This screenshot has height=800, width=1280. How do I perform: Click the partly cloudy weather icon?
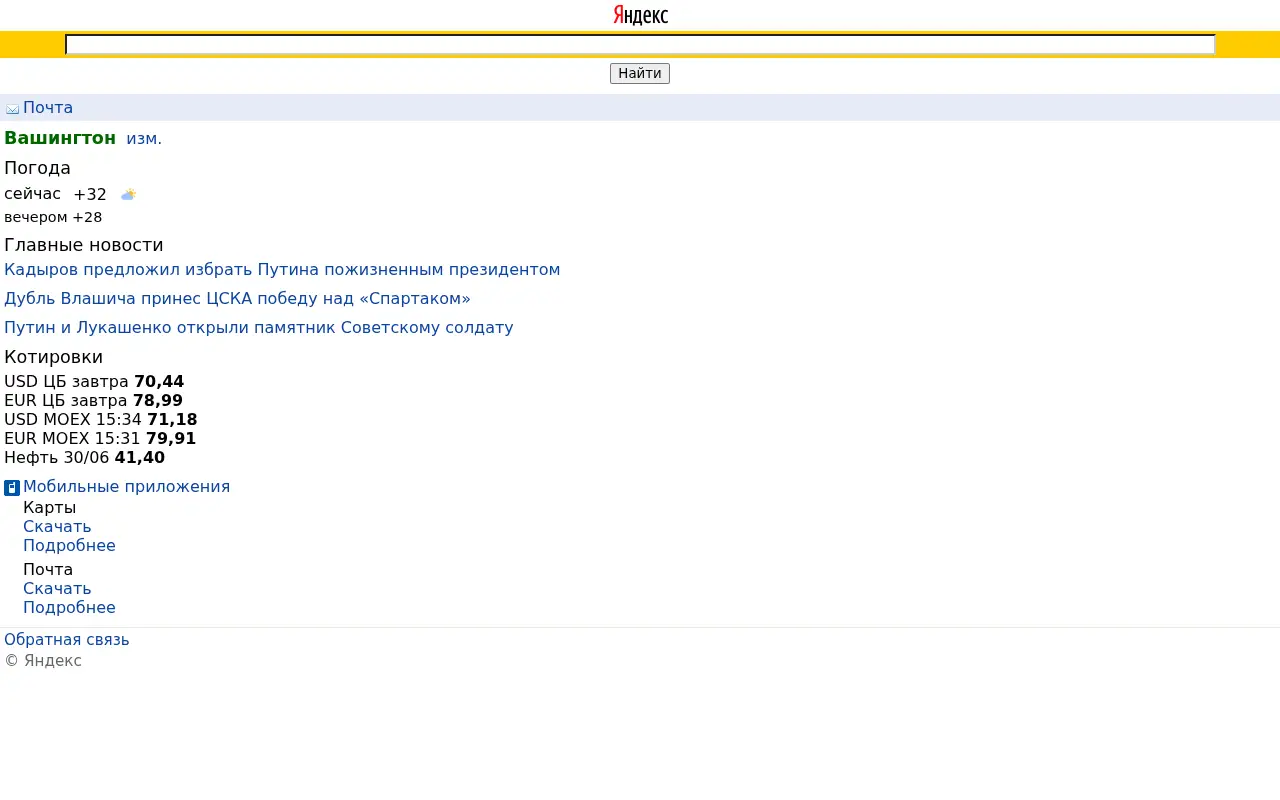tap(128, 194)
